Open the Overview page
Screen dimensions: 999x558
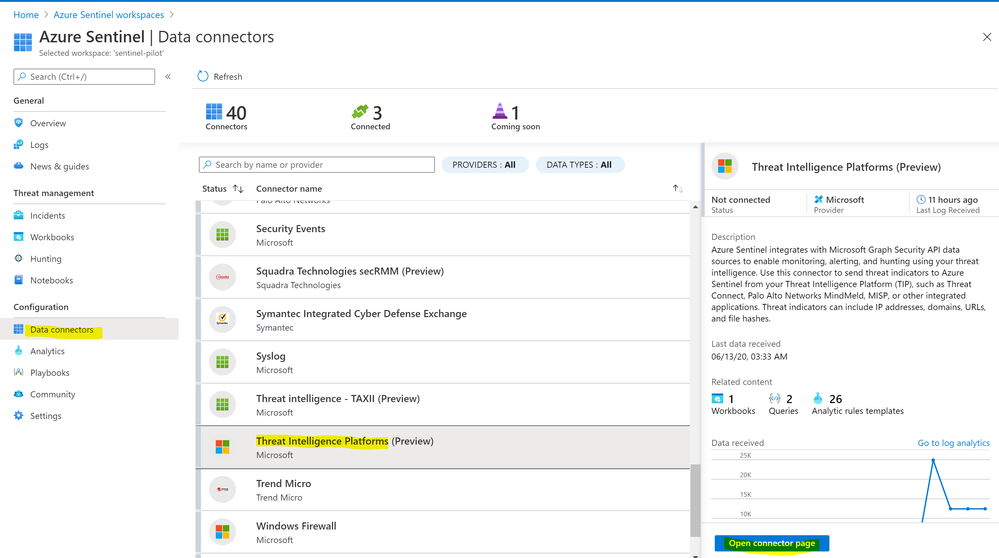48,123
